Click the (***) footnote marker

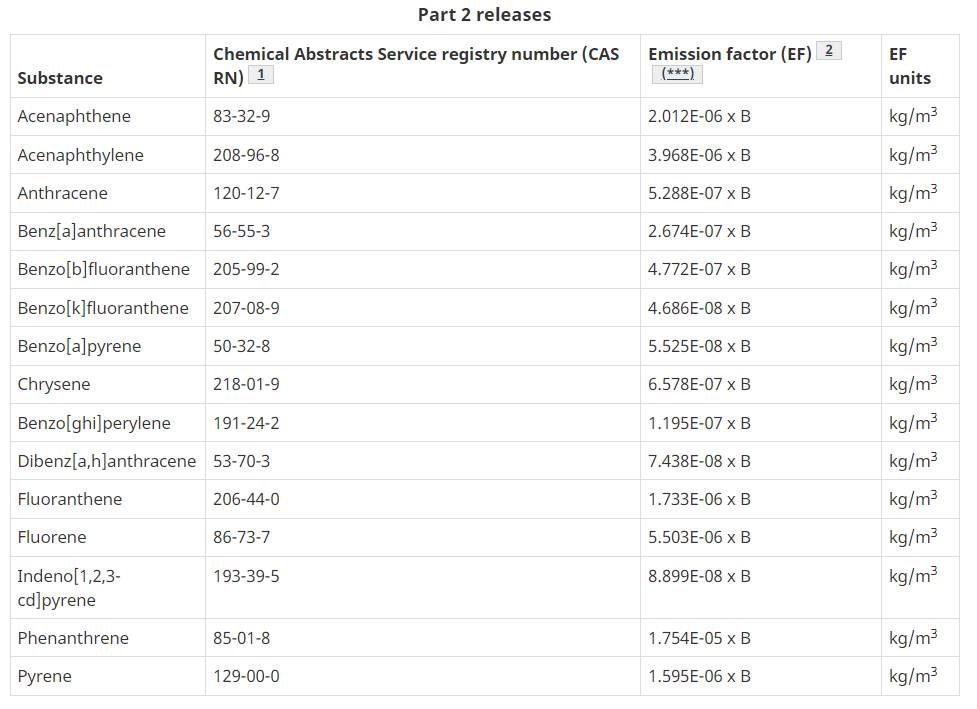click(x=677, y=74)
